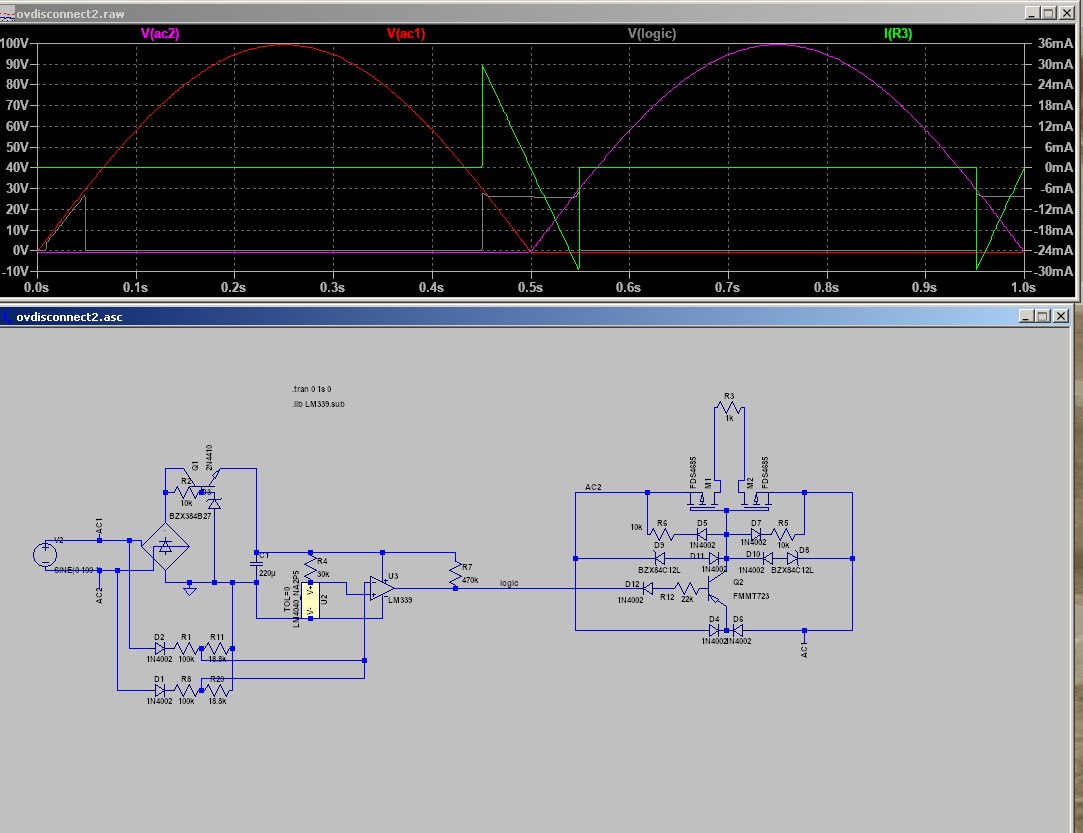Select the V(ac2) trace label
Image resolution: width=1083 pixels, height=833 pixels.
(160, 33)
